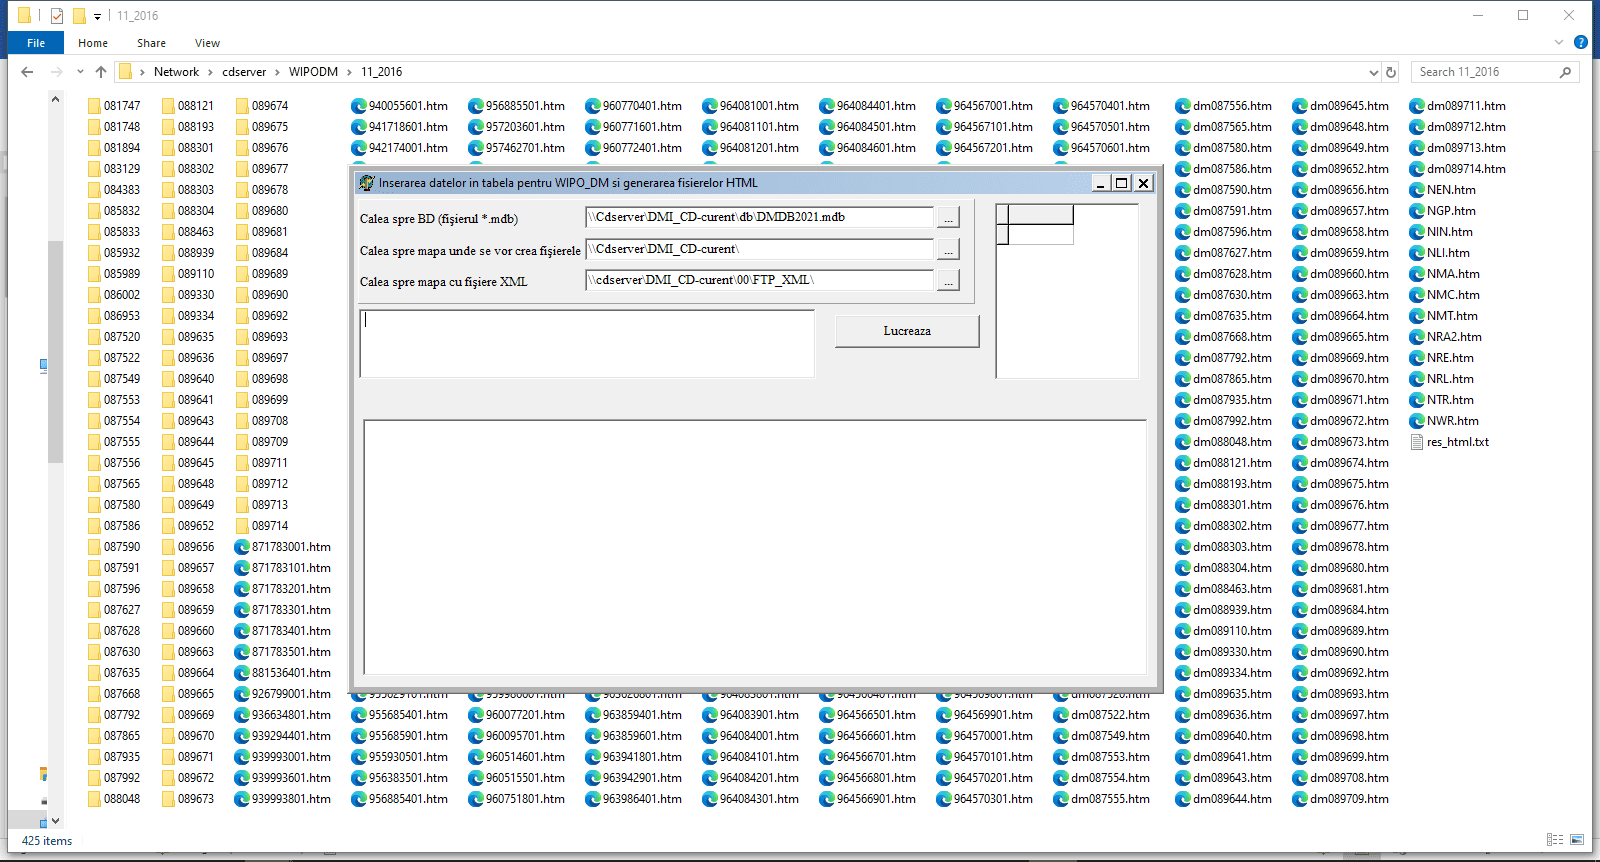Screen dimensions: 1600x862
Task: Select folder 089673
Action: click(187, 799)
